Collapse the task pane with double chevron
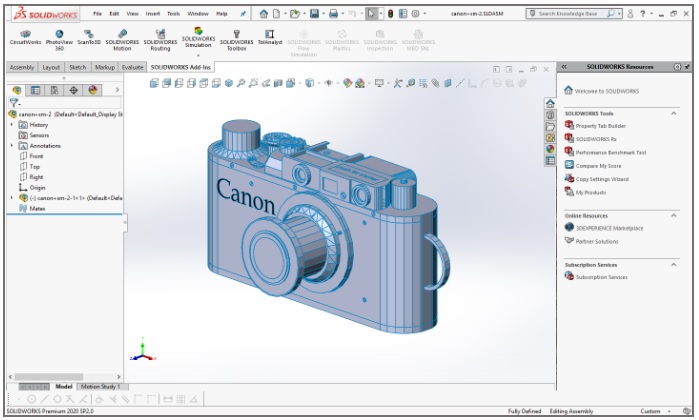This screenshot has width=699, height=420. point(564,67)
